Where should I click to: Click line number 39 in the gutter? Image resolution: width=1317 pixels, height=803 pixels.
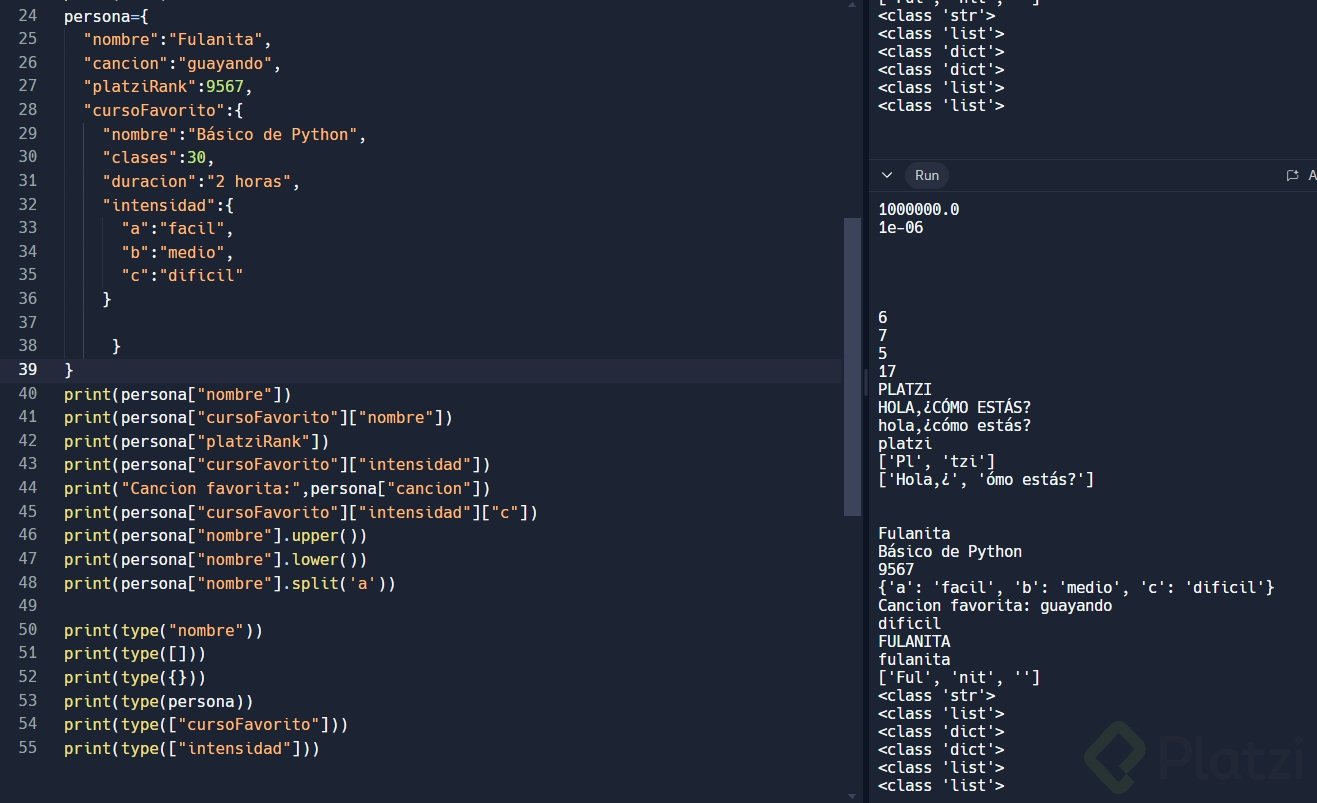coord(28,370)
